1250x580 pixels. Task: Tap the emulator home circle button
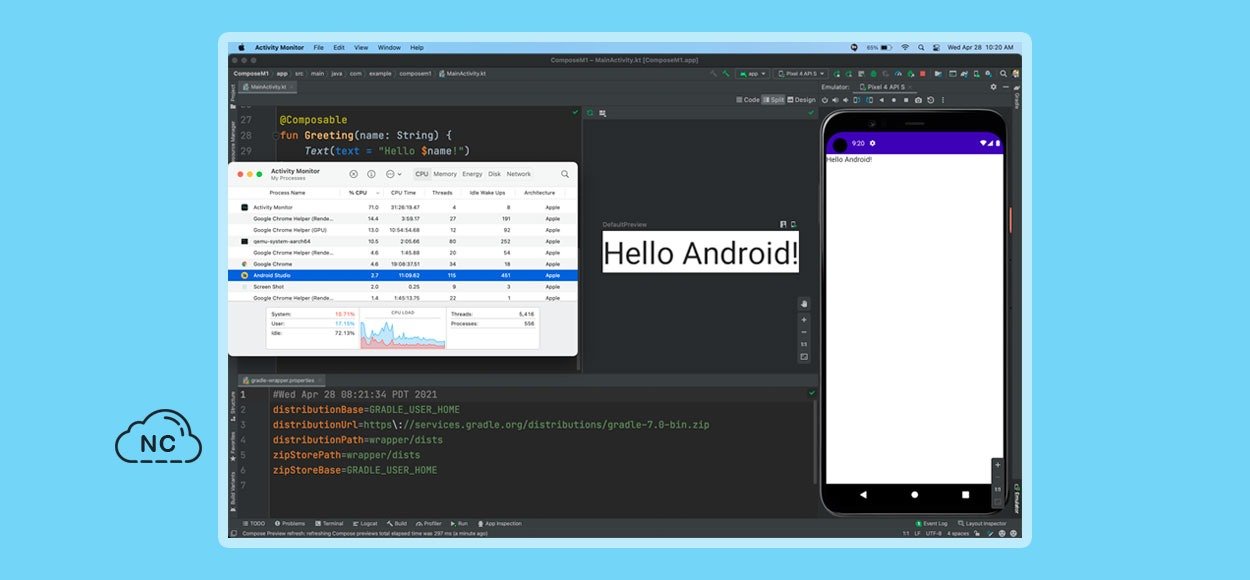914,494
